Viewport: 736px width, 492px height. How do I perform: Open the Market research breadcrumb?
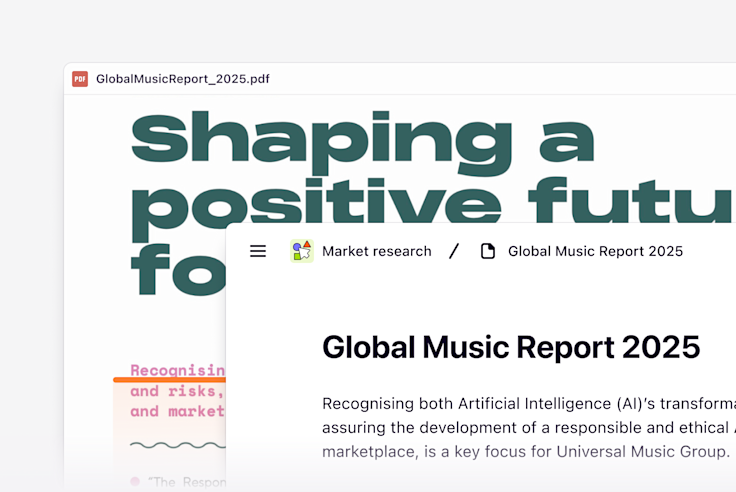point(376,251)
